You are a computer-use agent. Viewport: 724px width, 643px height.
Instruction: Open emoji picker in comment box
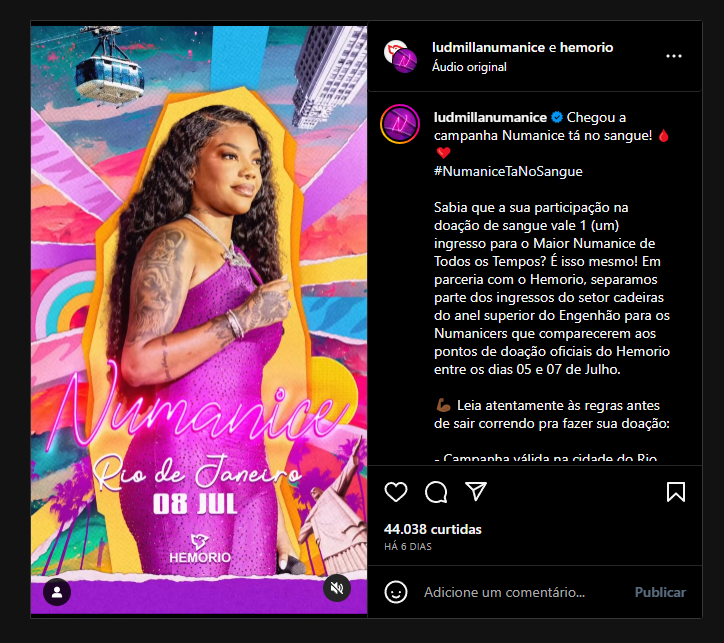click(x=396, y=592)
